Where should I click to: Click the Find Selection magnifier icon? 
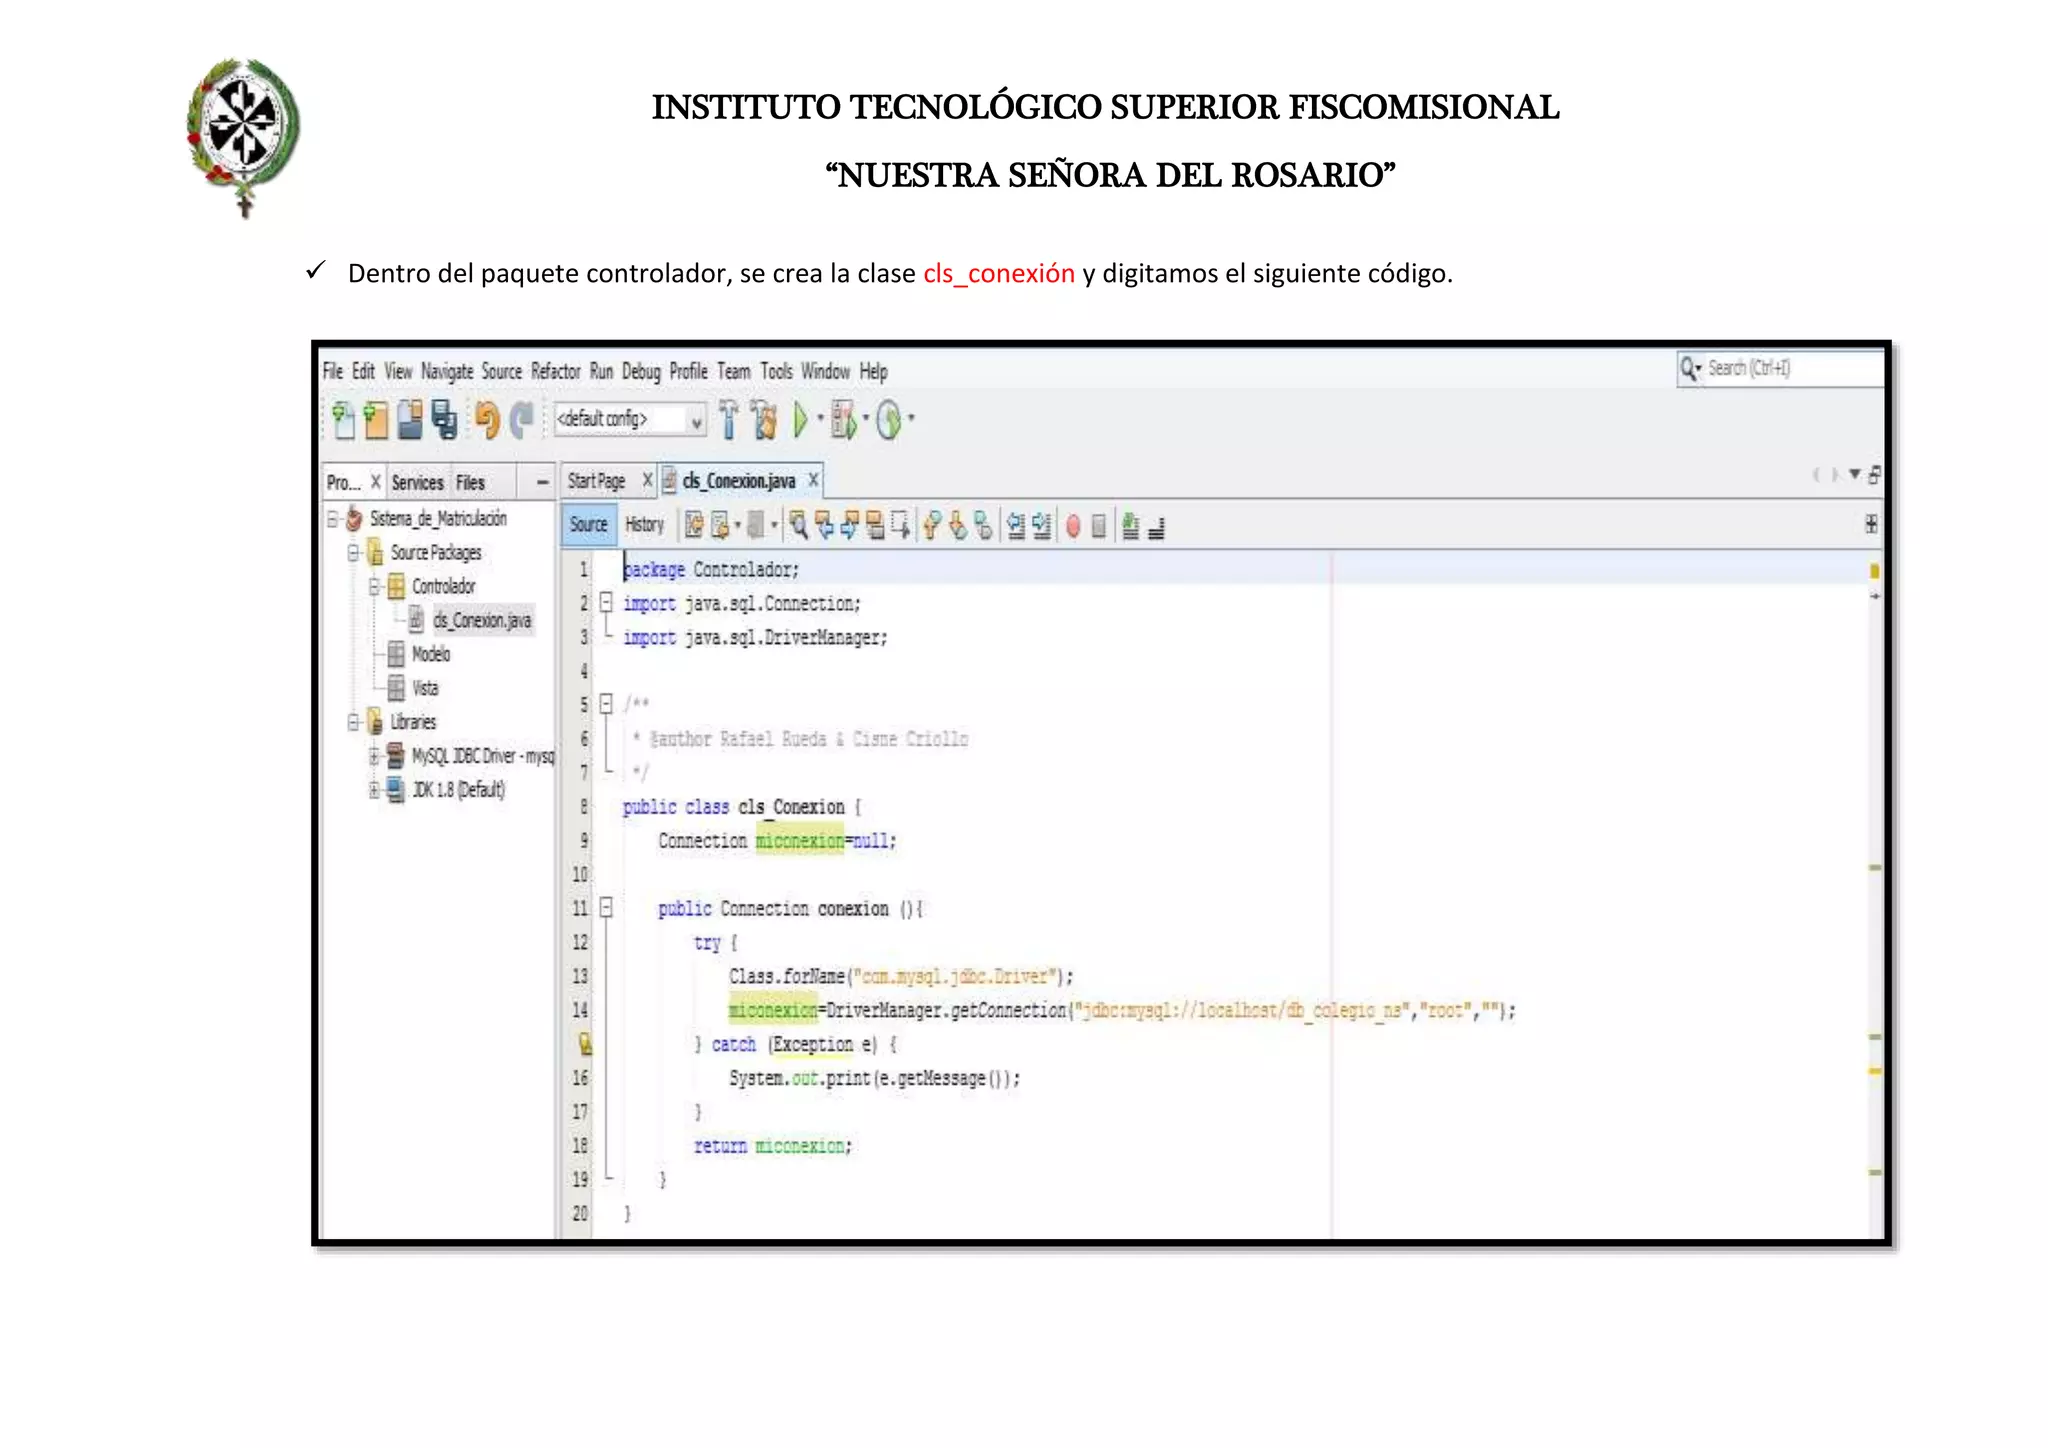(x=798, y=525)
